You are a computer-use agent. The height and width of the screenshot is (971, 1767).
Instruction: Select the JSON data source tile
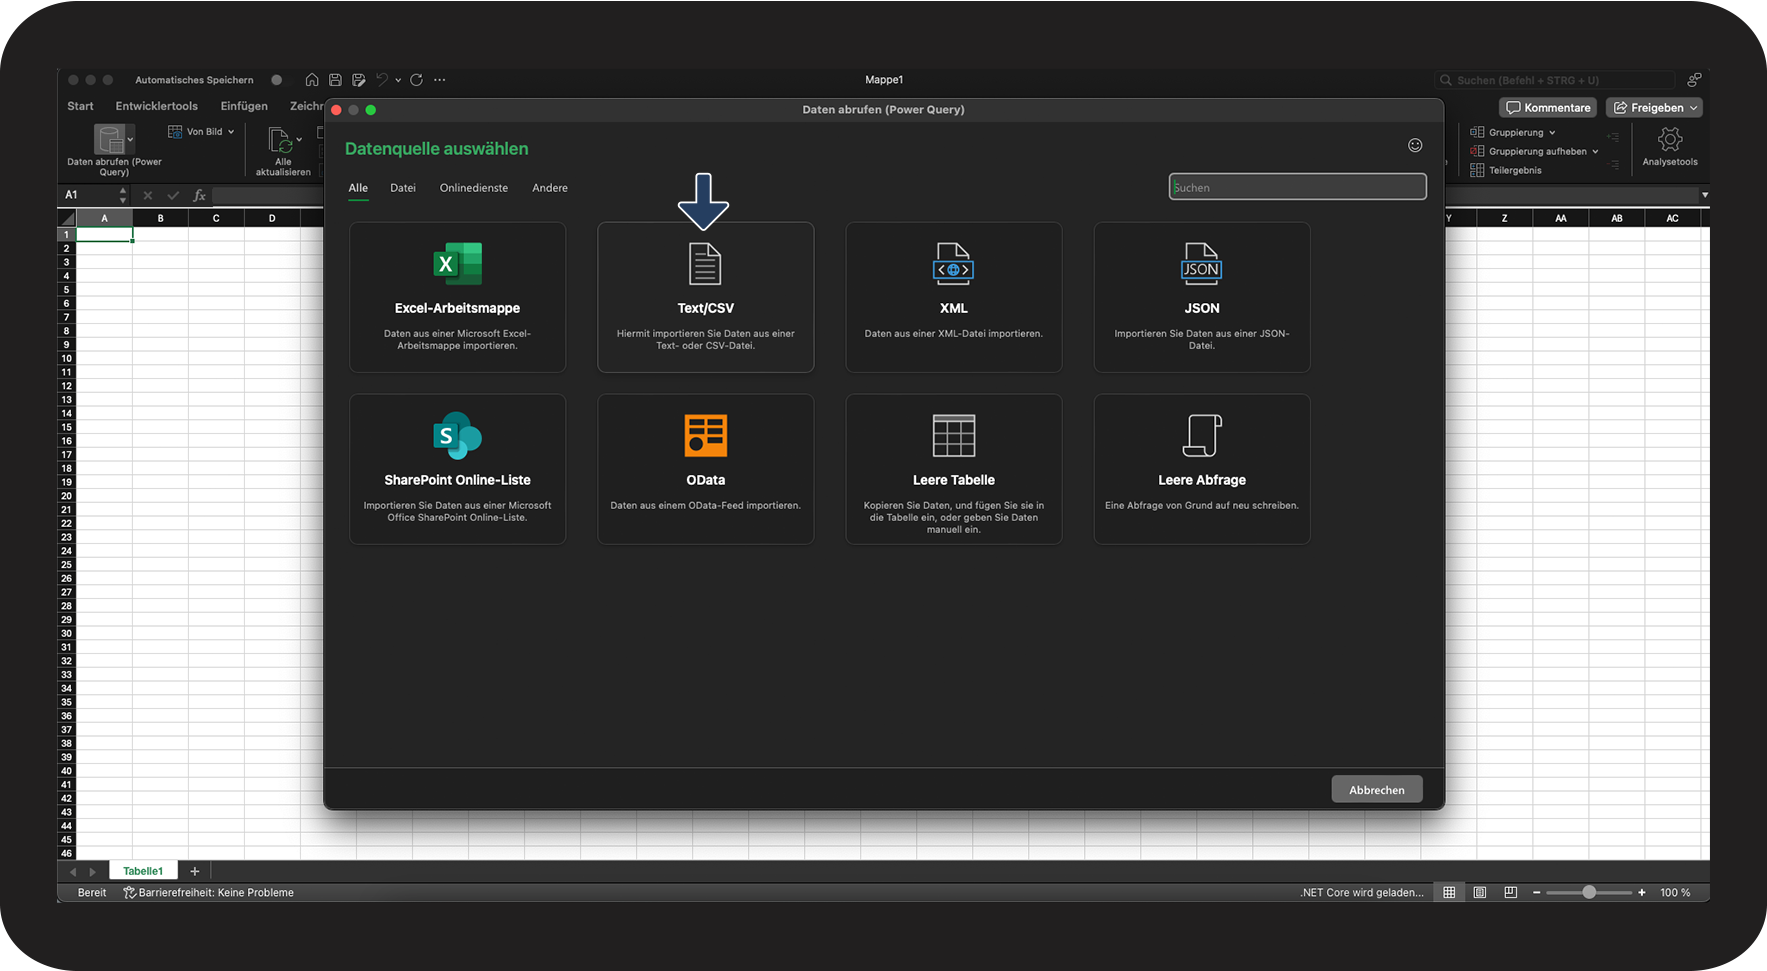(1201, 297)
